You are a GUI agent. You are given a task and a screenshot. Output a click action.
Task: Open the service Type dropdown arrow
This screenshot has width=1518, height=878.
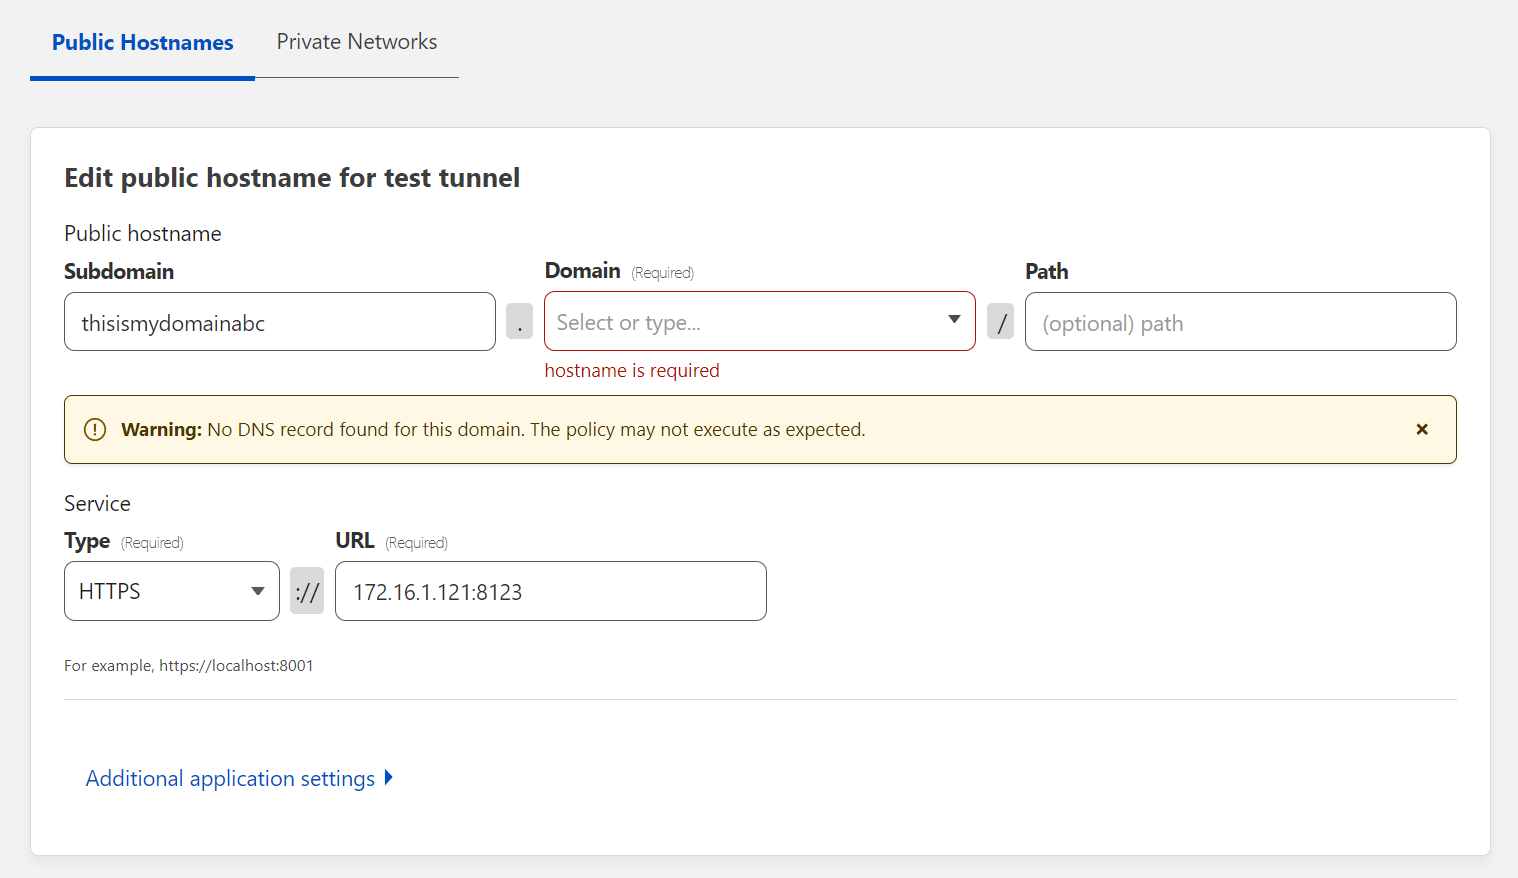258,591
